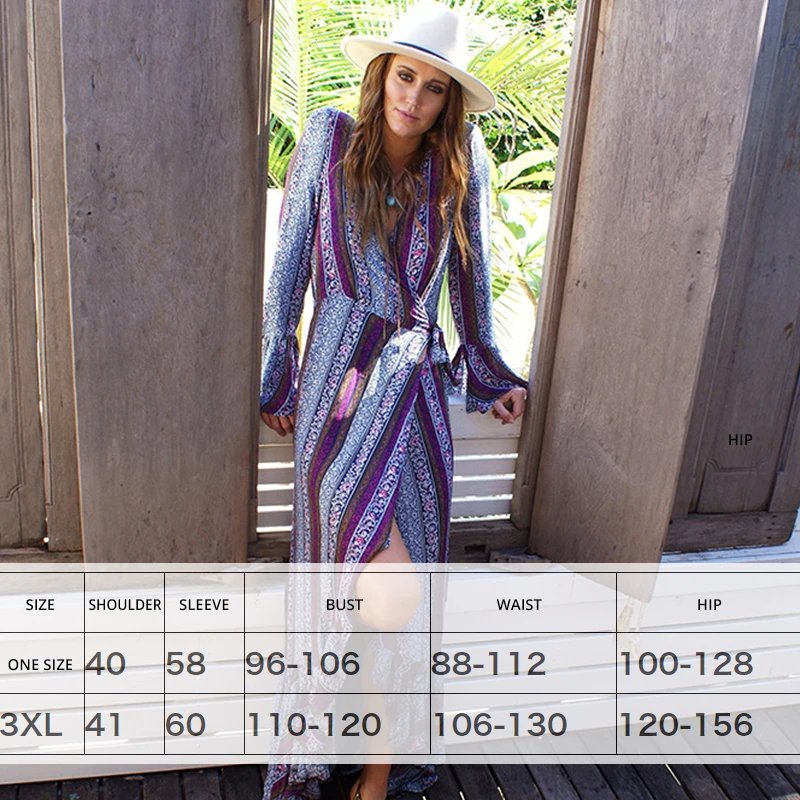This screenshot has width=800, height=800.
Task: Click sleeve value 58
Action: click(186, 664)
